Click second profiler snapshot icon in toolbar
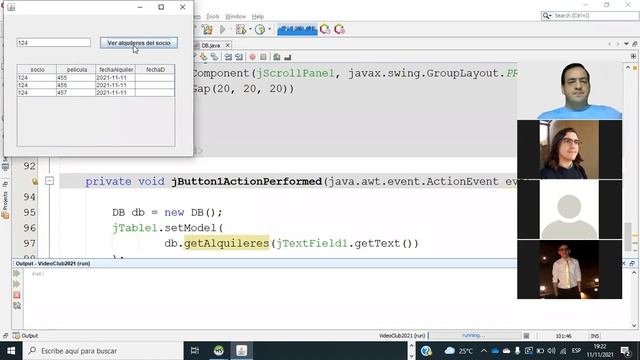The height and width of the screenshot is (360, 640). point(339,29)
